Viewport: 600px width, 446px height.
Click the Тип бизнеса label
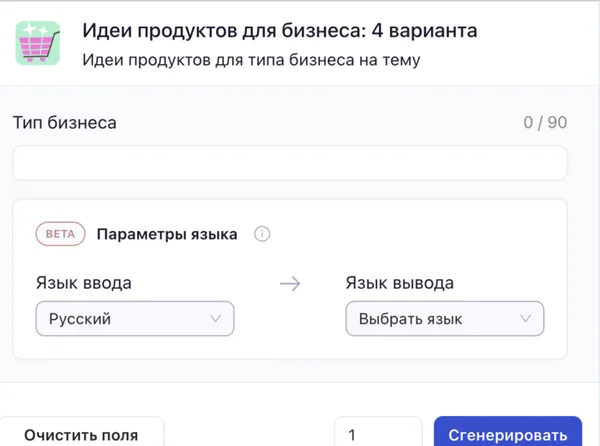coord(65,123)
